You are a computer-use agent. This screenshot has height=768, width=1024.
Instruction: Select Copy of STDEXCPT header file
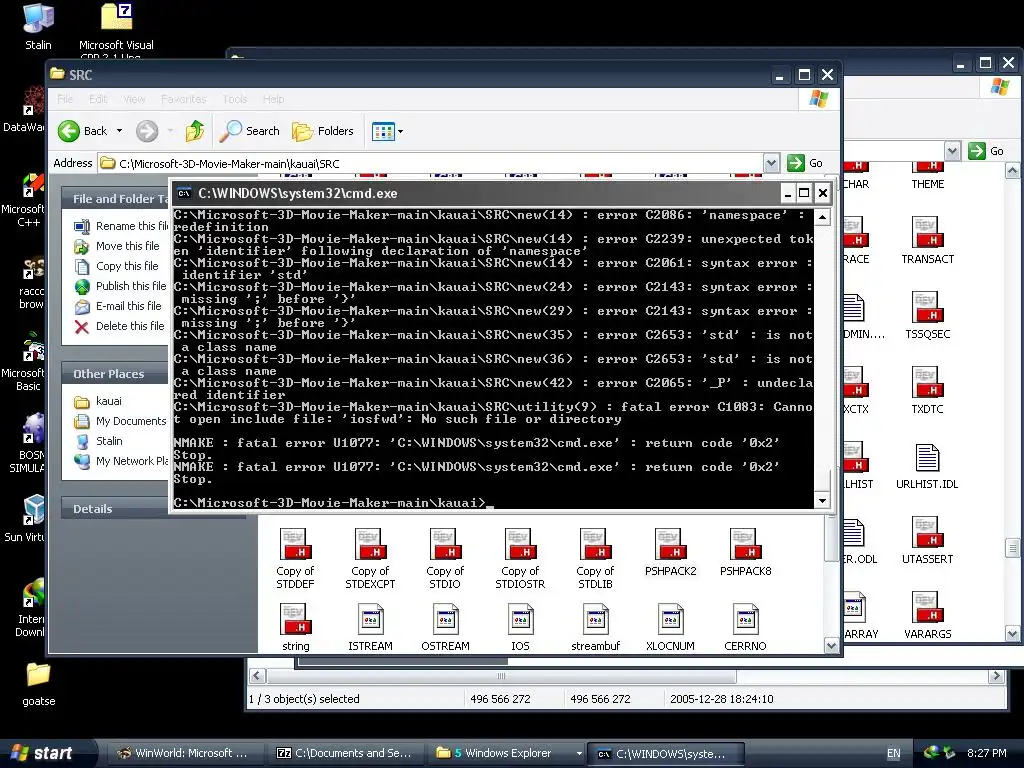(370, 559)
